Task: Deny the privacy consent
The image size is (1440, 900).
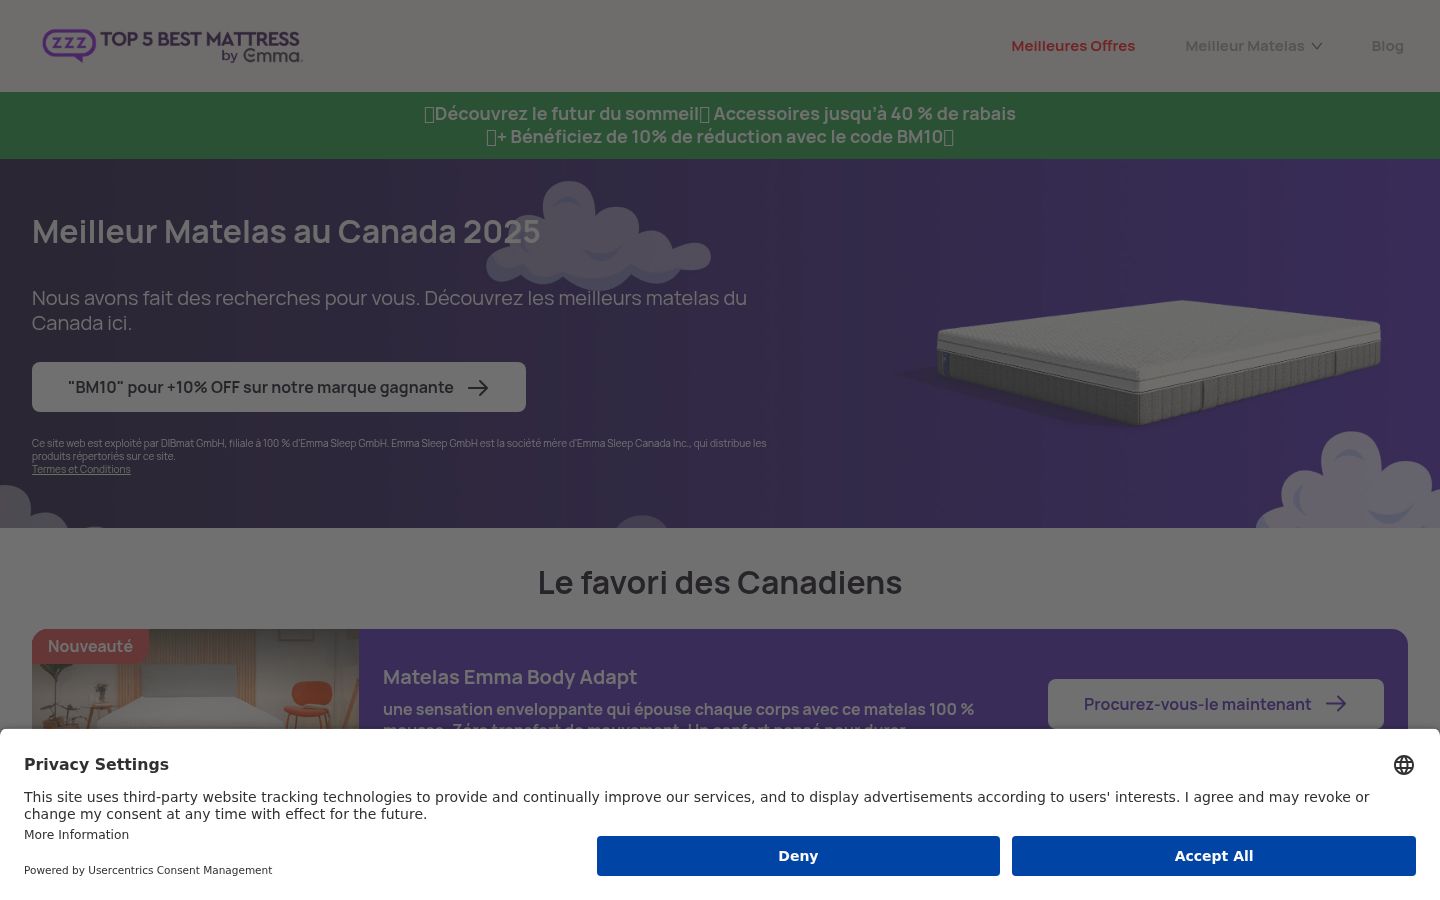Action: tap(798, 856)
